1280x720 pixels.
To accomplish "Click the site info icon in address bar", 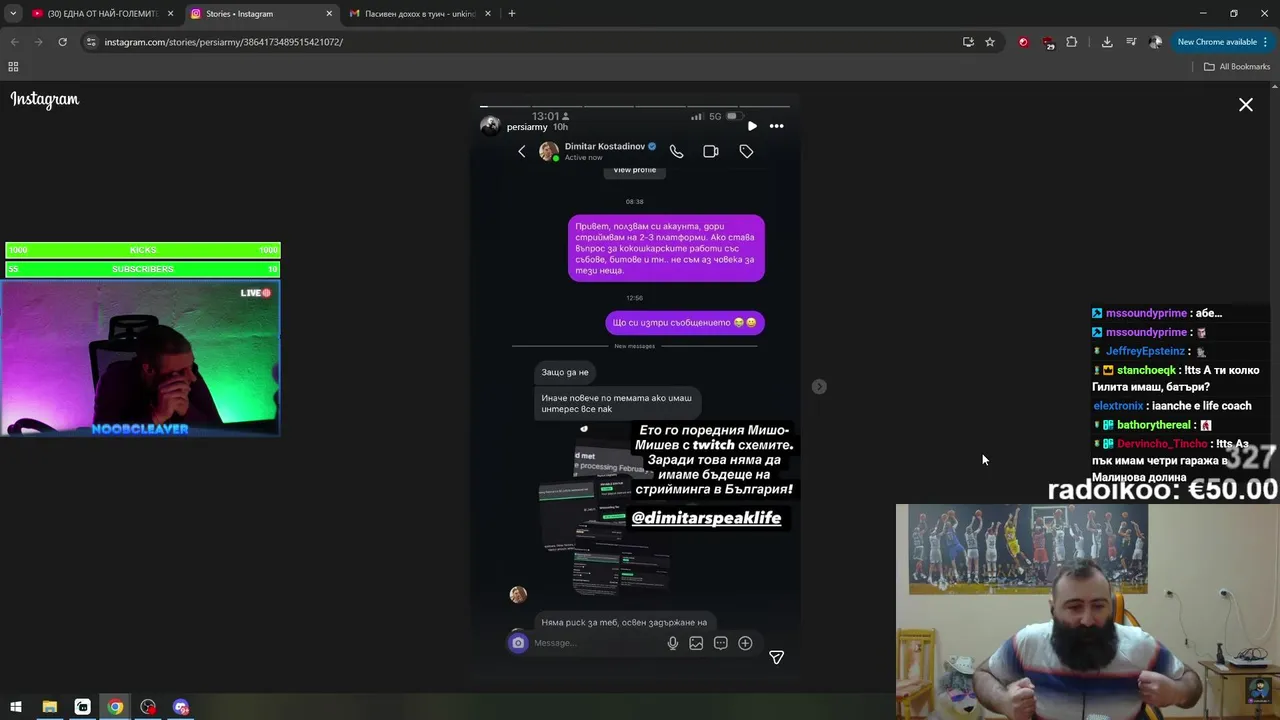I will point(91,42).
